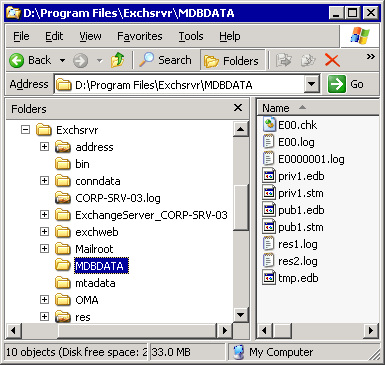Click the E00.chk file icon

click(x=269, y=125)
